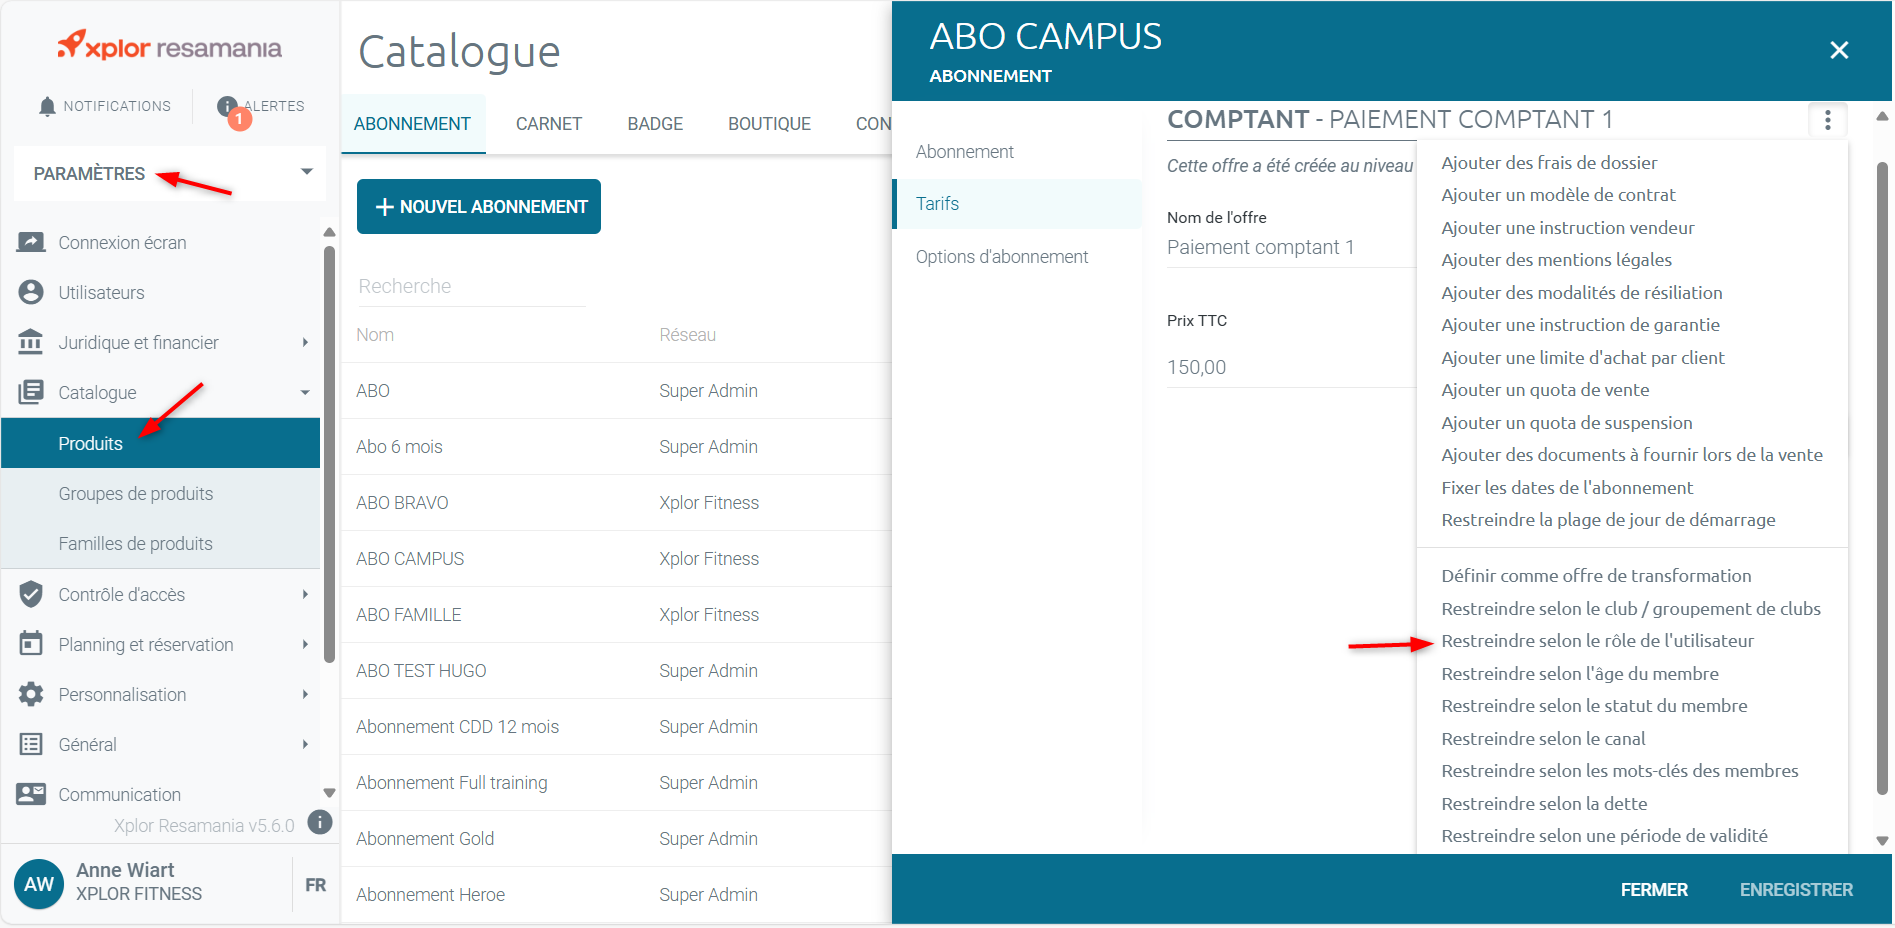Collapse the Catalogue menu arrow

(305, 392)
